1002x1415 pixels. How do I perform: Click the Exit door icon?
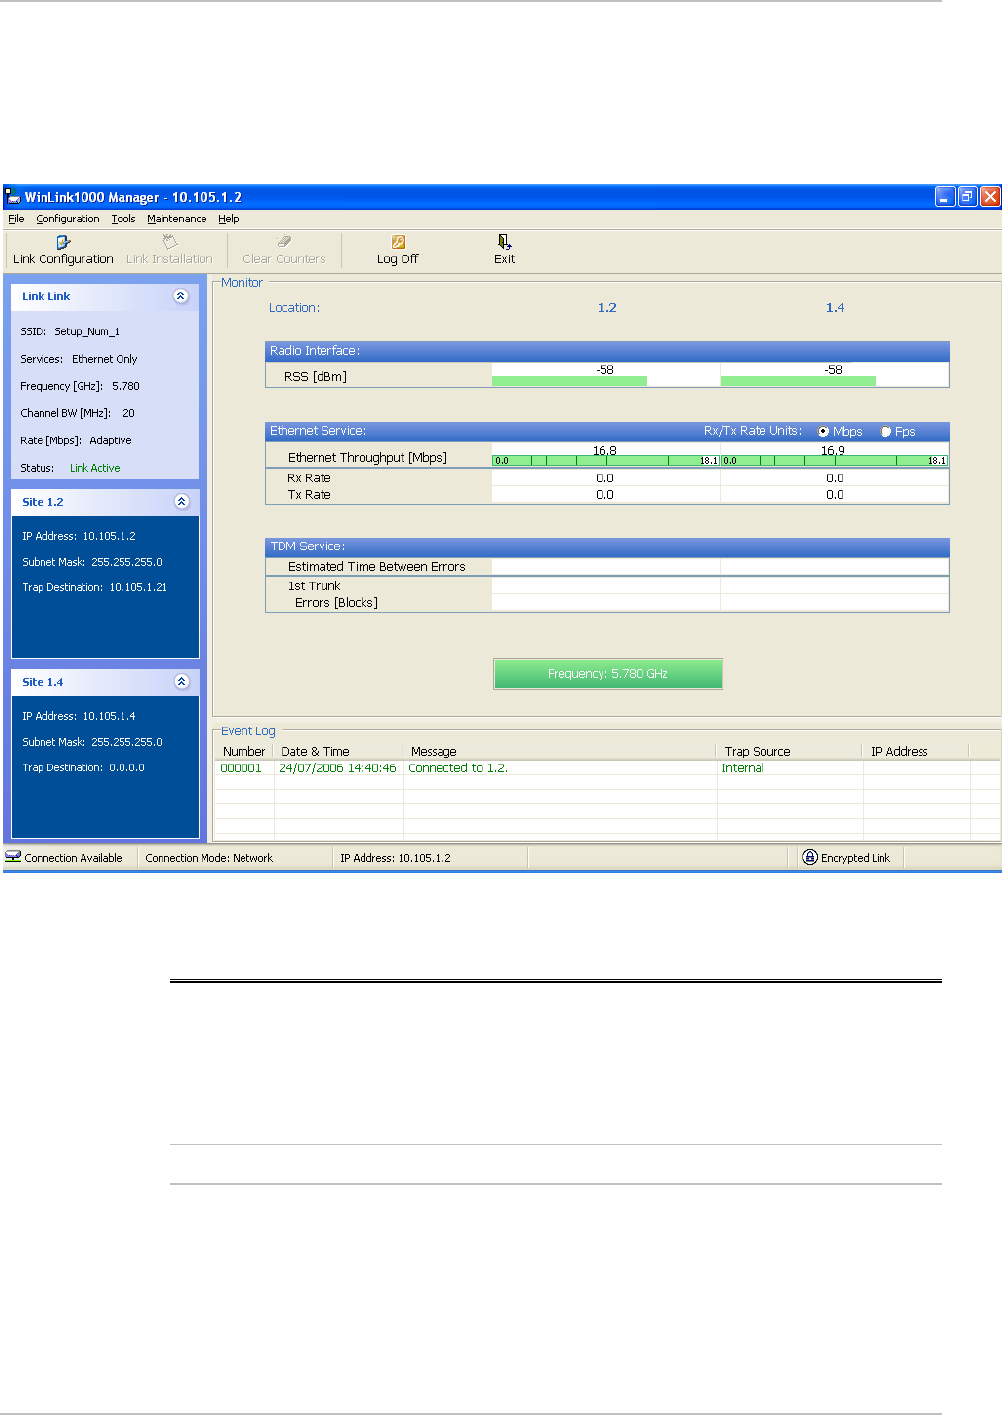tap(504, 242)
